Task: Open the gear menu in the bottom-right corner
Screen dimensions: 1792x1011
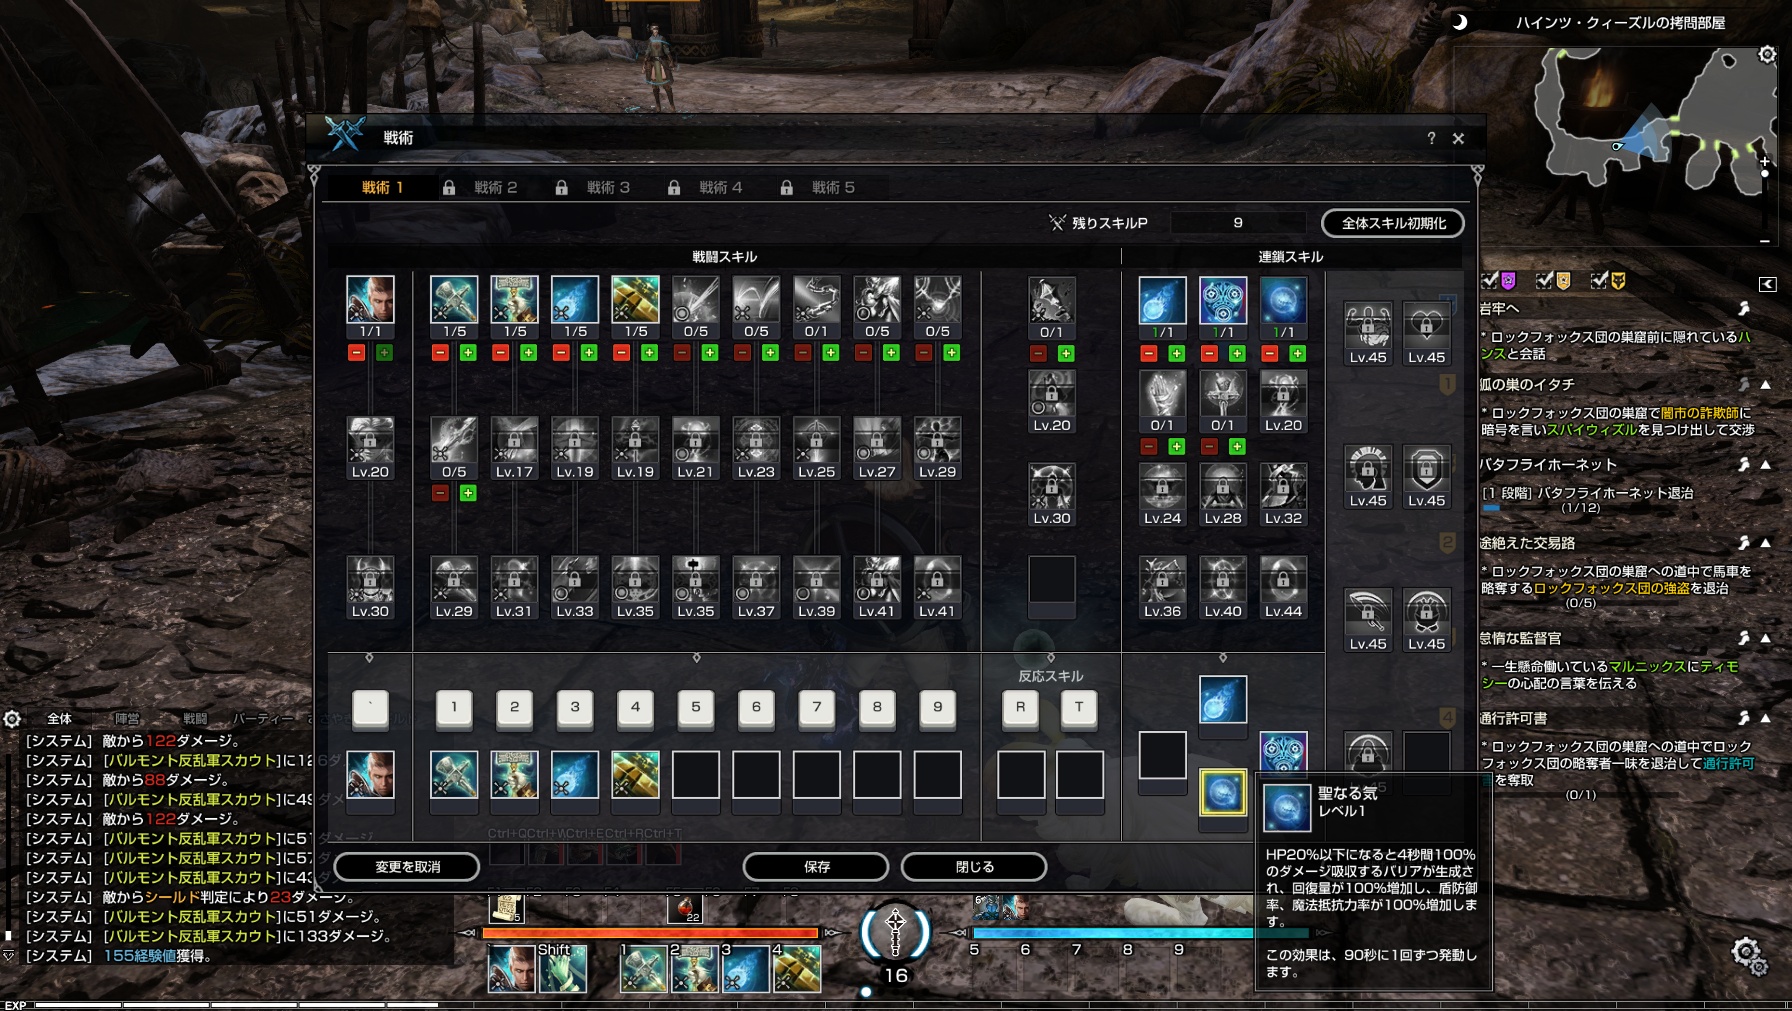Action: pyautogui.click(x=1748, y=954)
